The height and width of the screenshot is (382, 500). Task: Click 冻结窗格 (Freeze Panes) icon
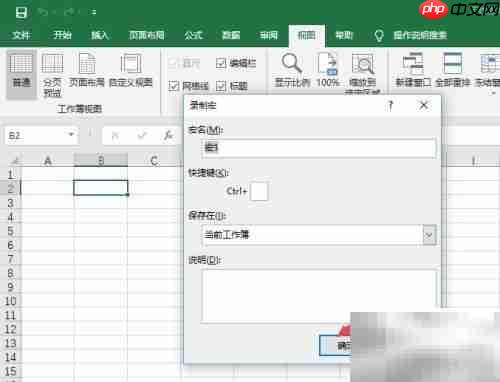click(488, 73)
